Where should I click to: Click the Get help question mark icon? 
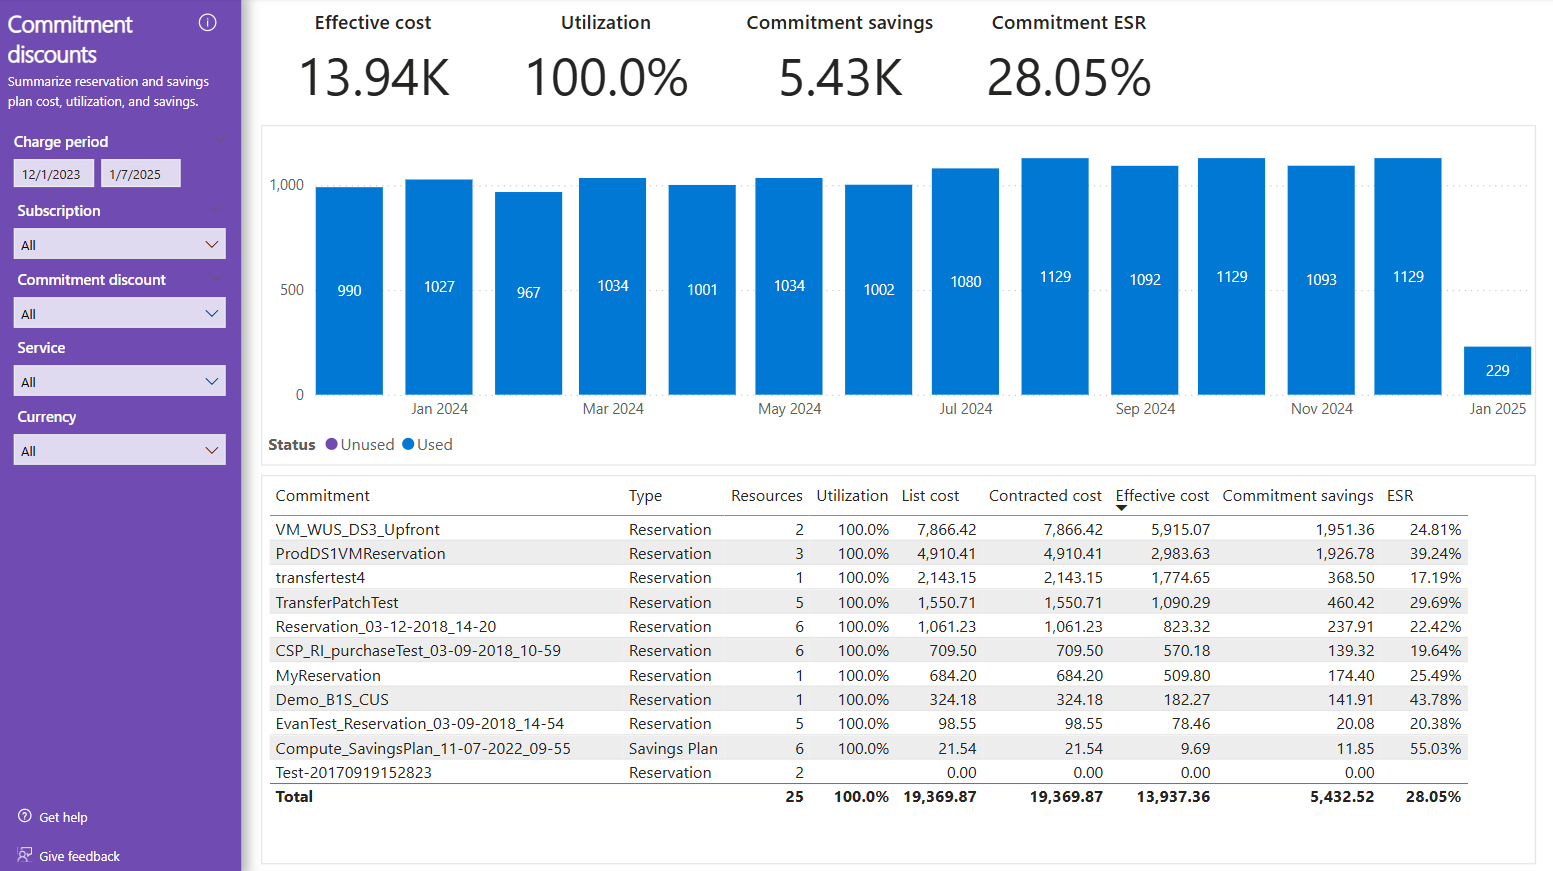25,816
